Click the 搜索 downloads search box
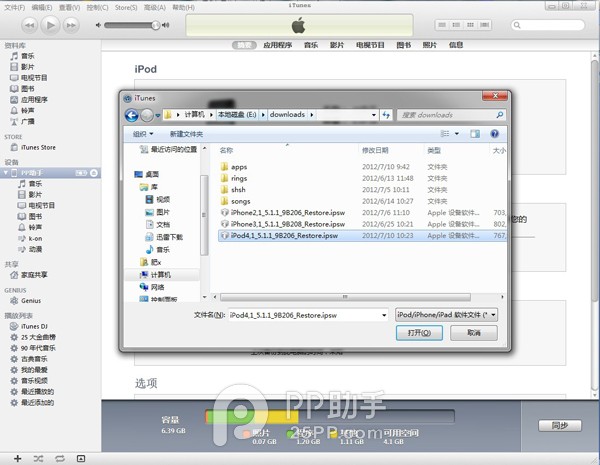The image size is (600, 465). tap(452, 115)
